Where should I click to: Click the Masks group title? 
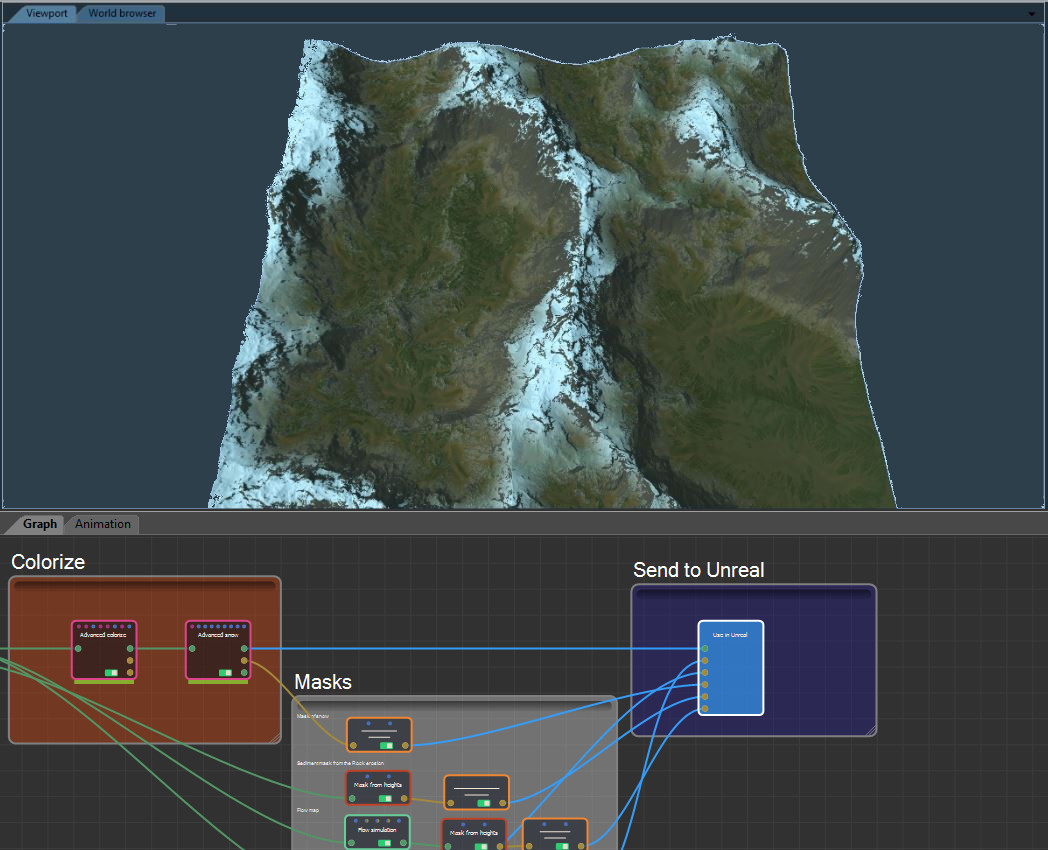point(321,682)
